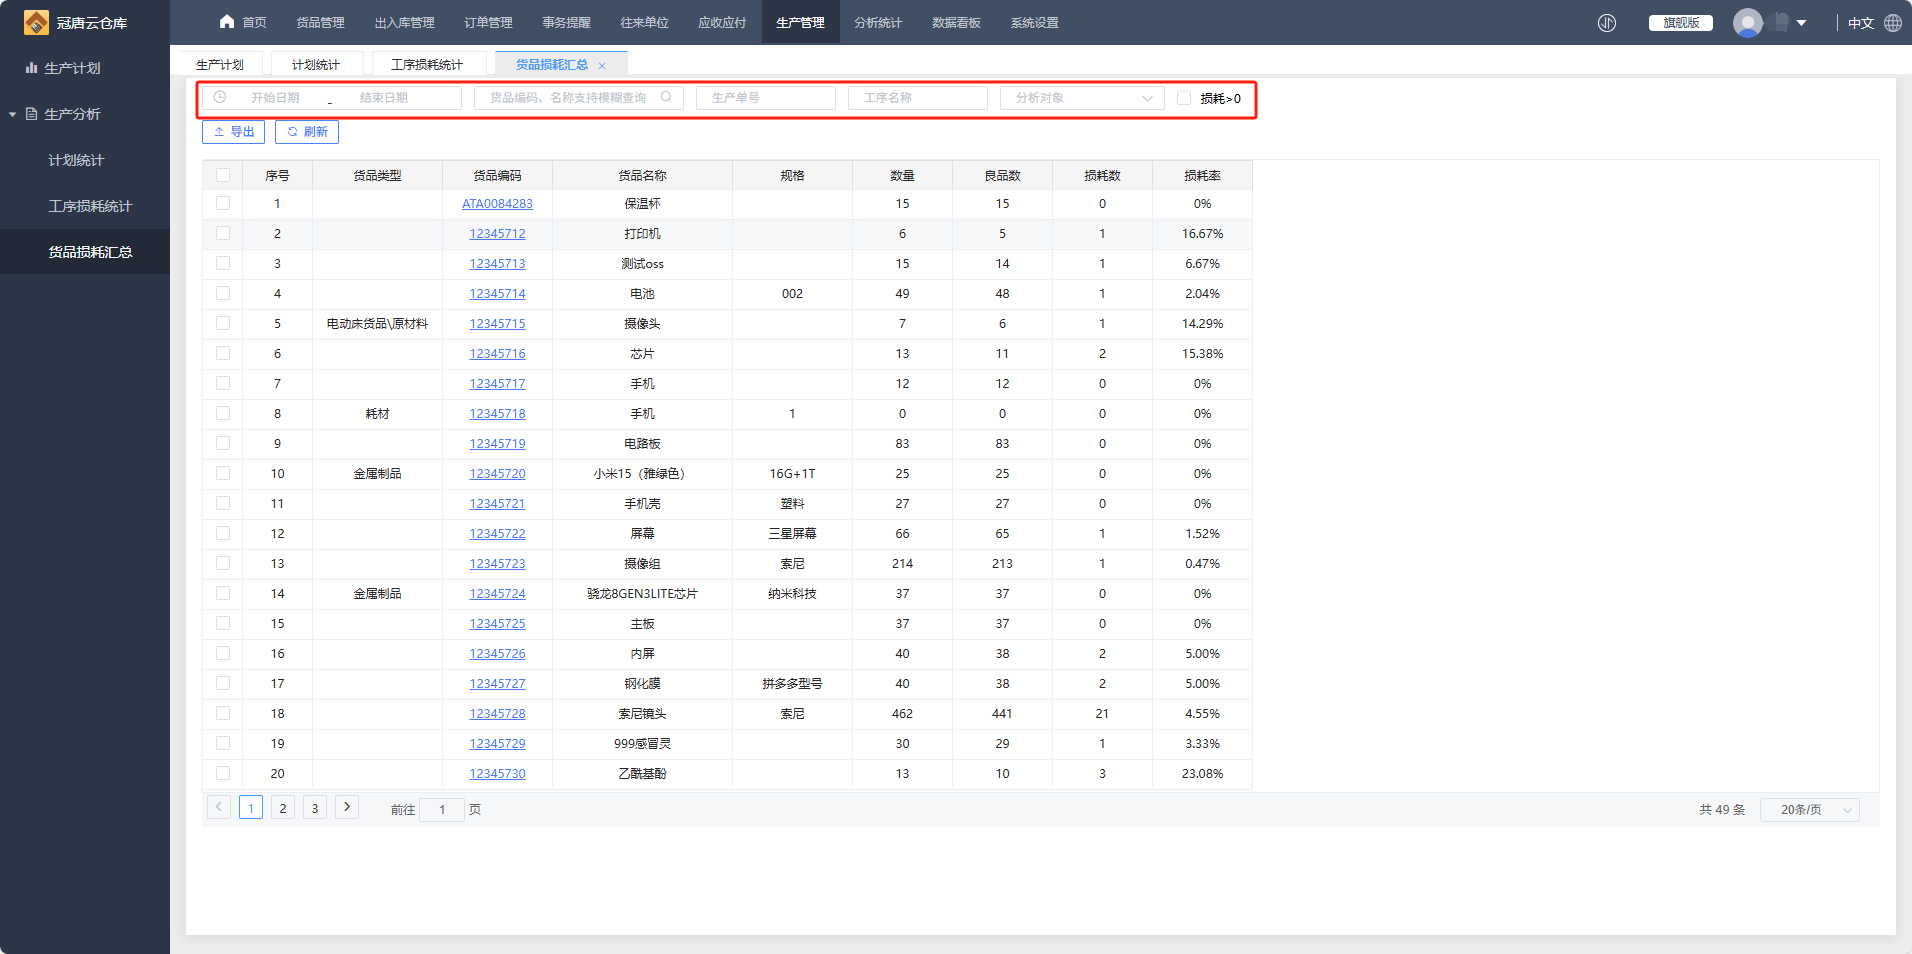1912x954 pixels.
Task: Open product code link 12345712
Action: [497, 234]
